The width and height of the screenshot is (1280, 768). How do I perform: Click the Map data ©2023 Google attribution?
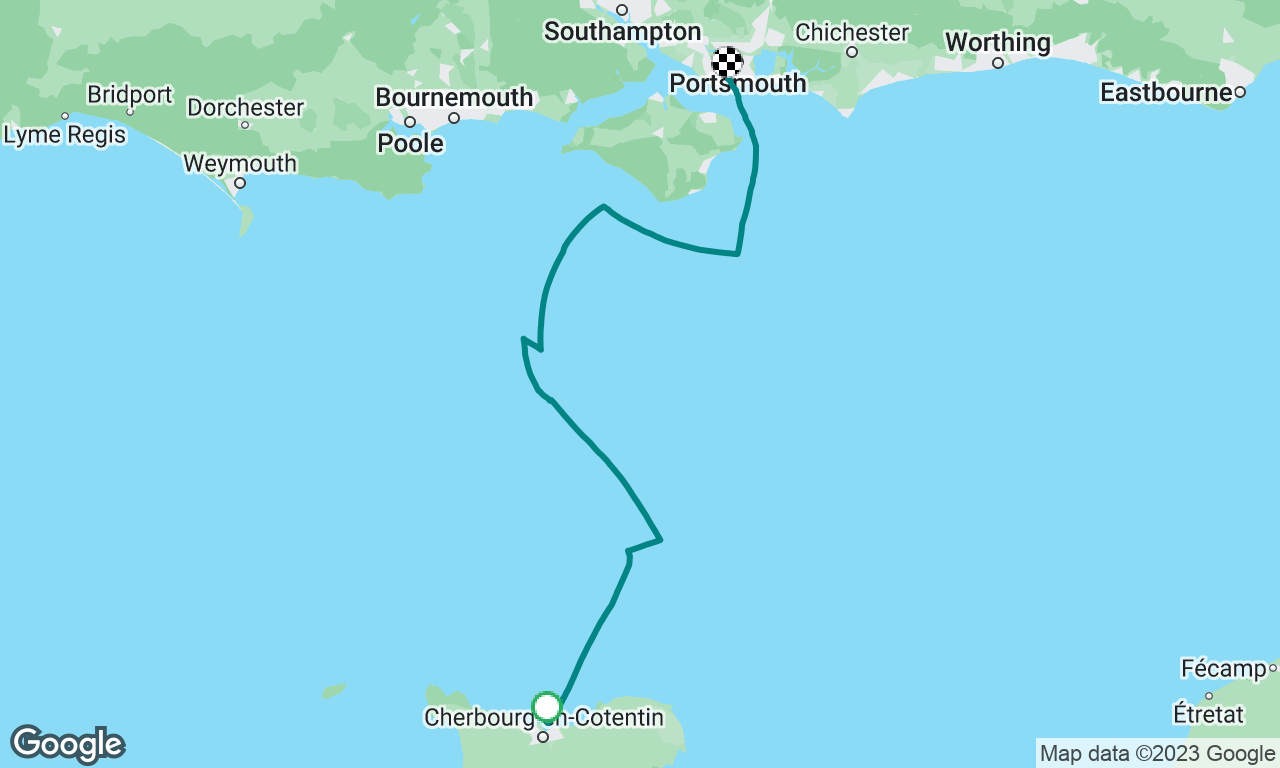1157,754
